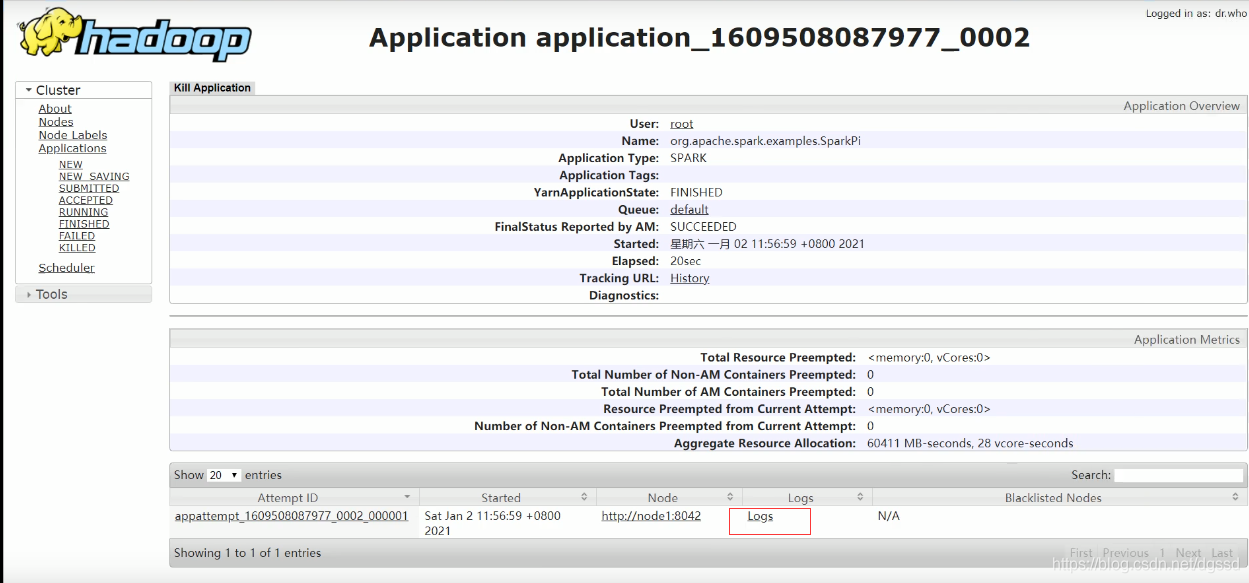Go to First page of attempts
This screenshot has height=583, width=1249.
pos(1081,553)
